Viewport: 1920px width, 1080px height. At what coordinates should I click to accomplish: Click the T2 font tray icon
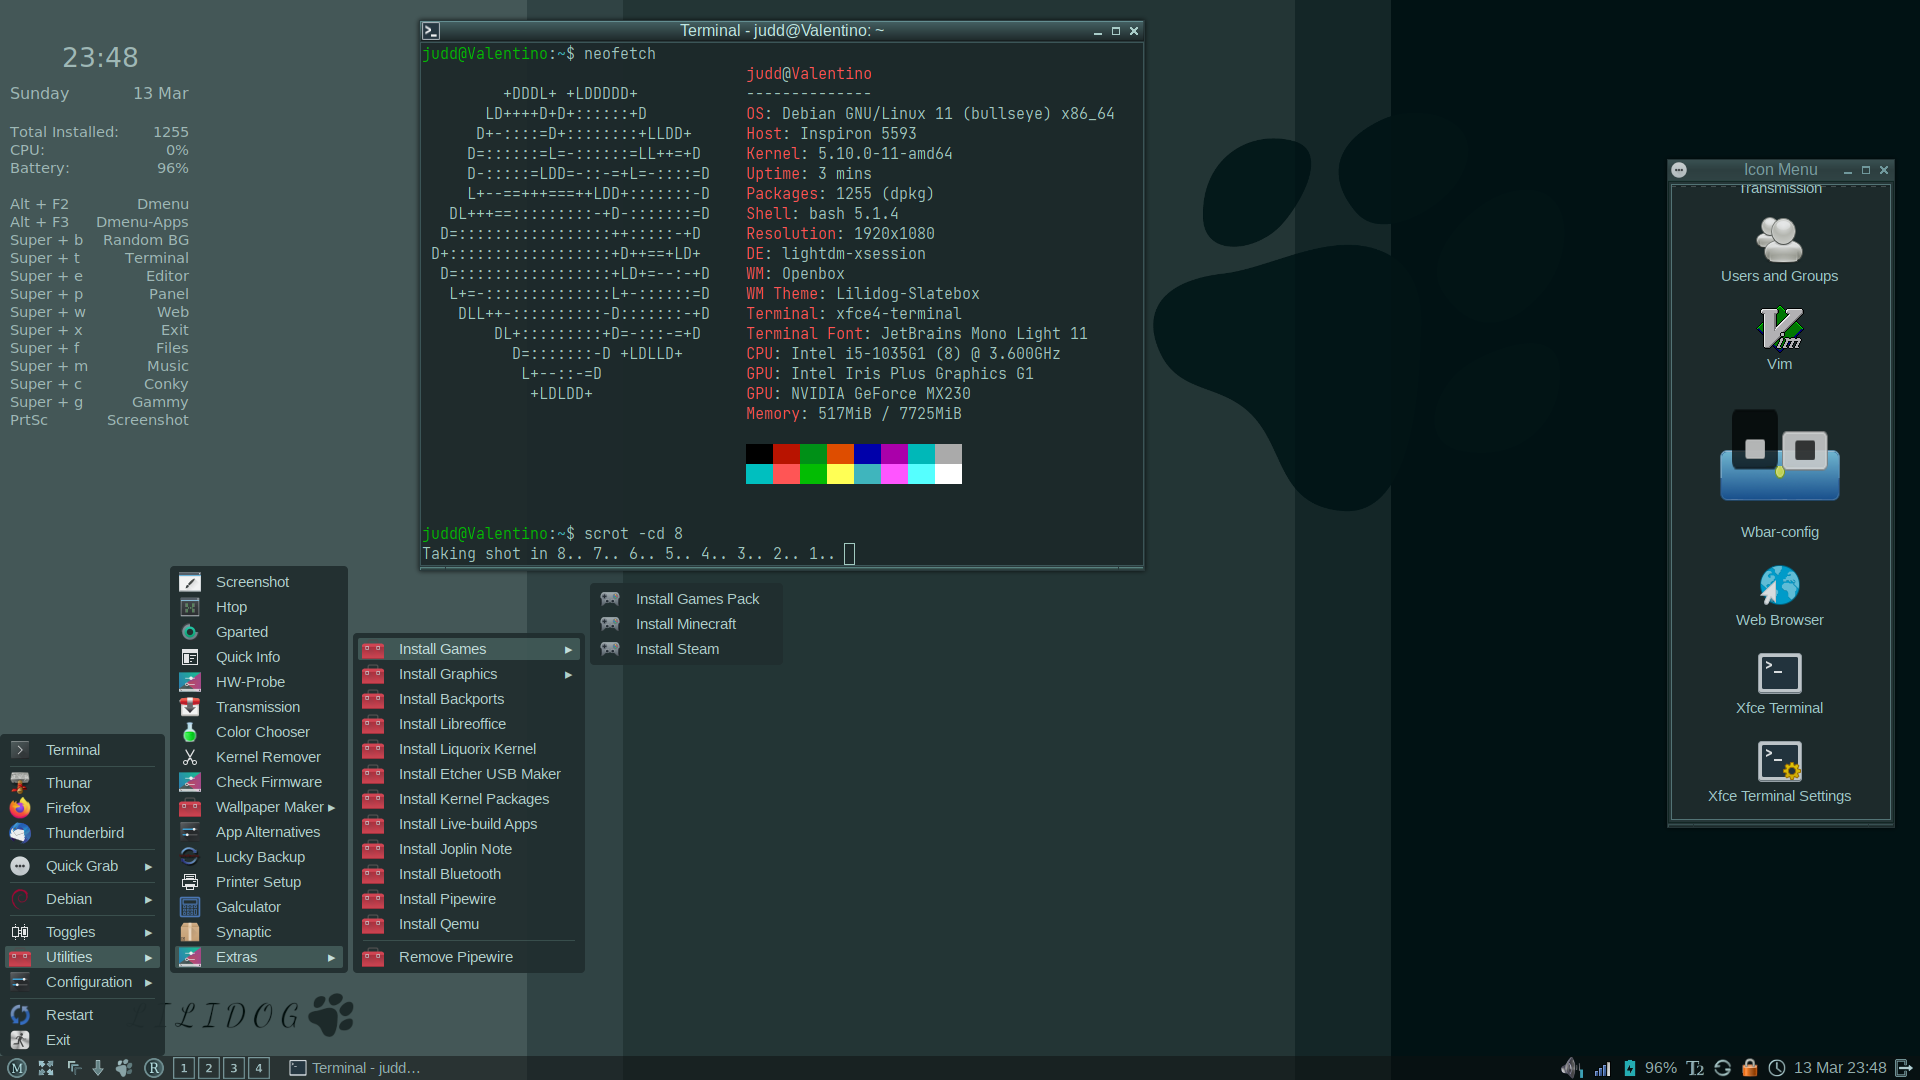[1695, 1068]
